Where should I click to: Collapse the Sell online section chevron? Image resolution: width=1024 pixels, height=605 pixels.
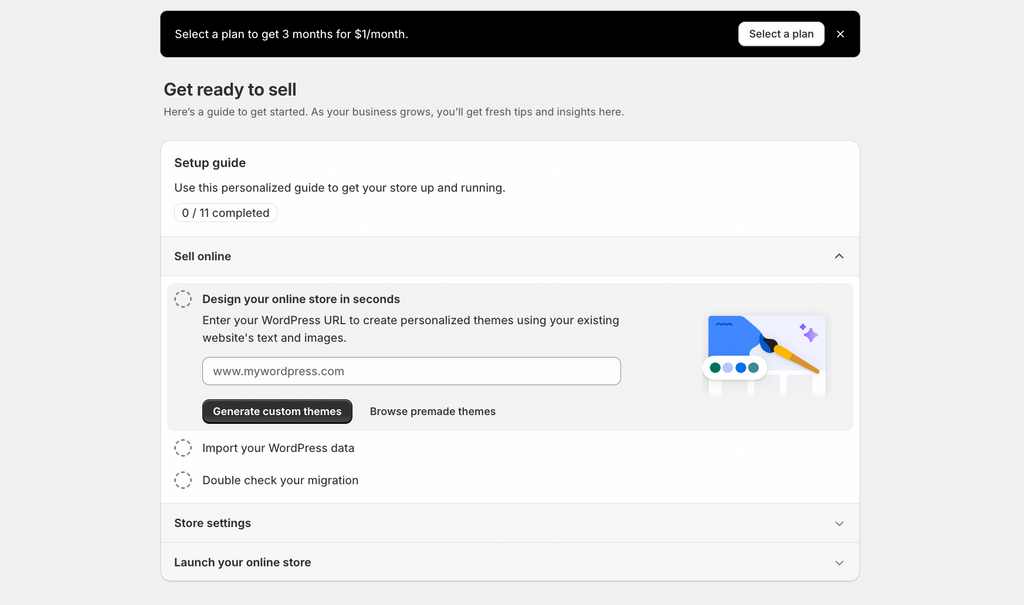(x=839, y=256)
